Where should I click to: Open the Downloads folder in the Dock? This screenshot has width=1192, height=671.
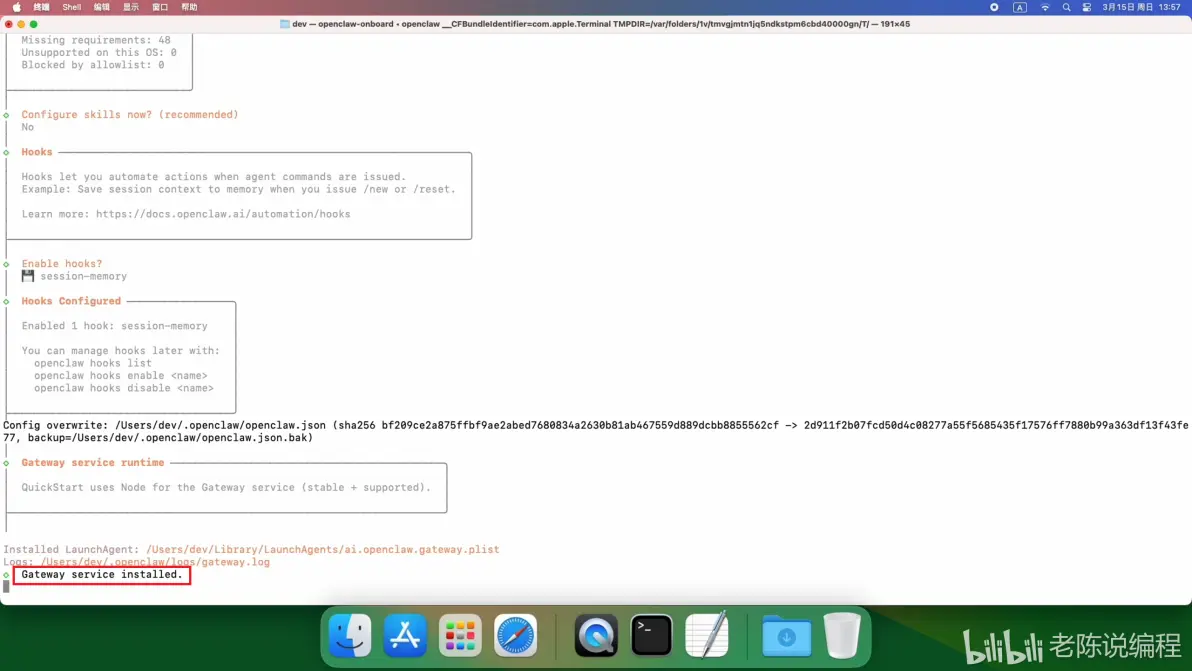[x=787, y=635]
